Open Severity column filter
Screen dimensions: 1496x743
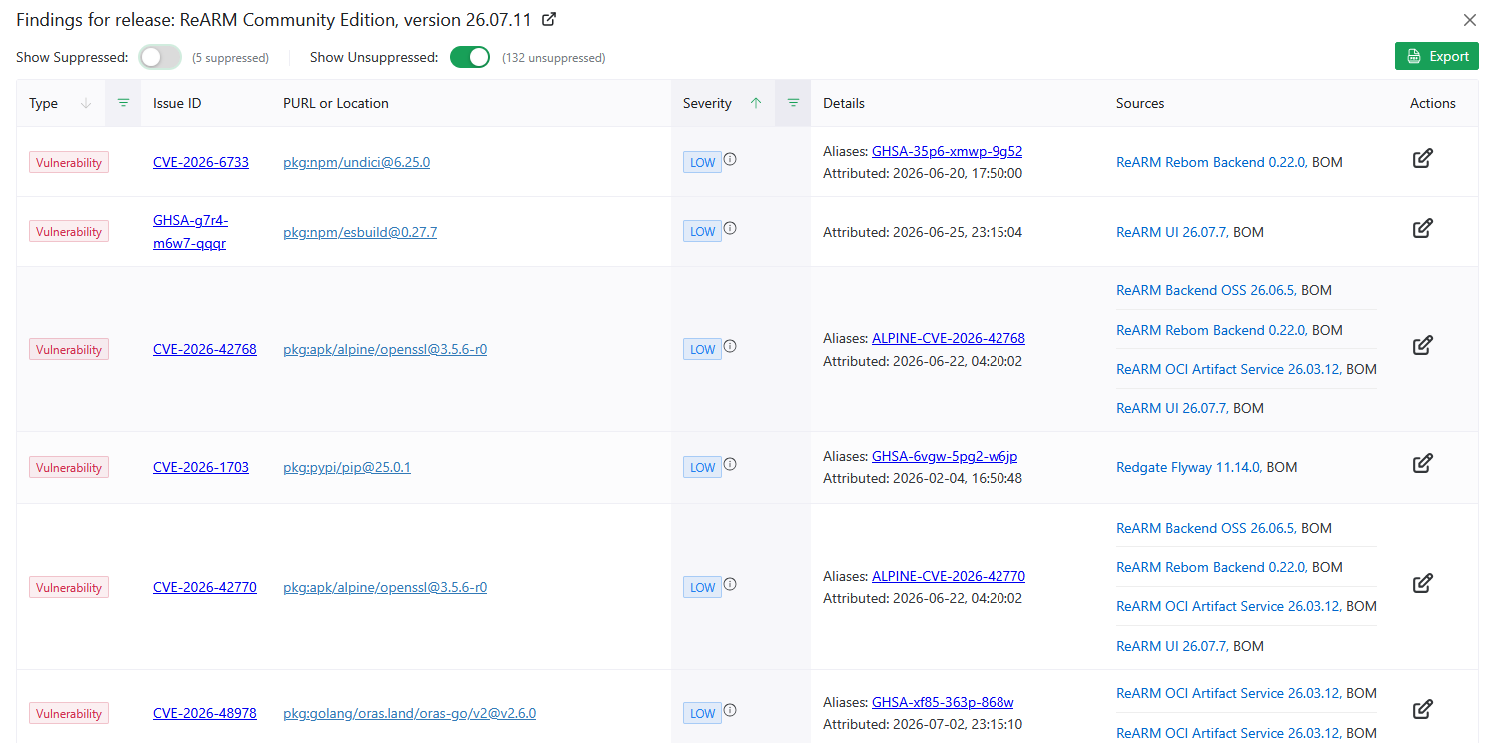point(793,103)
